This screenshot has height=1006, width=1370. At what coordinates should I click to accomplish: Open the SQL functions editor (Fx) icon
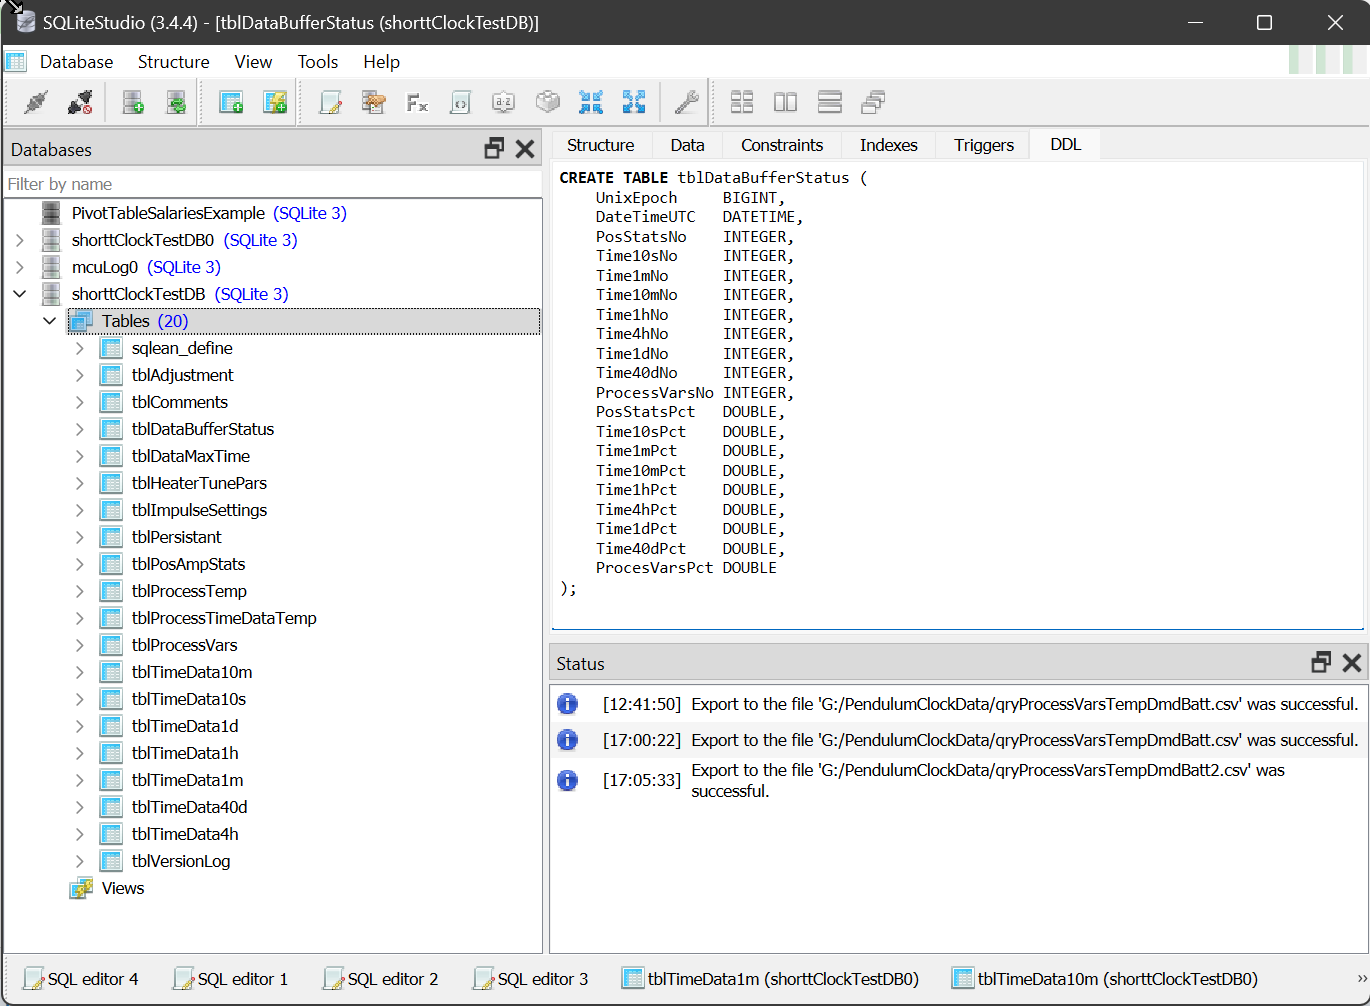click(x=417, y=102)
